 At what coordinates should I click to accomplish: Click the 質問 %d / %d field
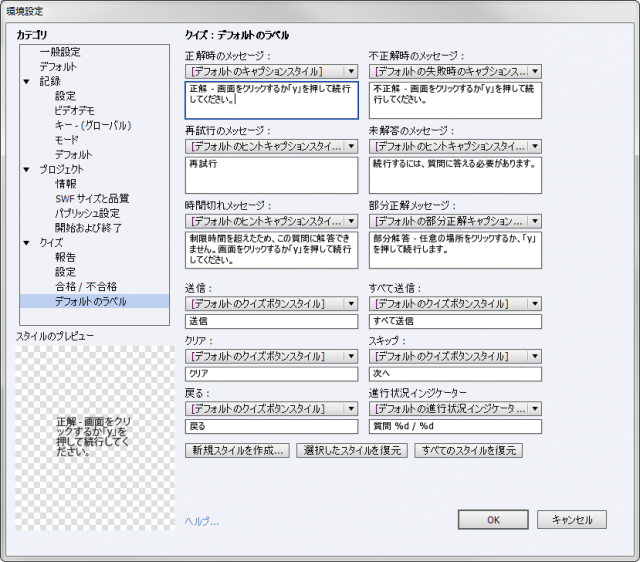(456, 426)
